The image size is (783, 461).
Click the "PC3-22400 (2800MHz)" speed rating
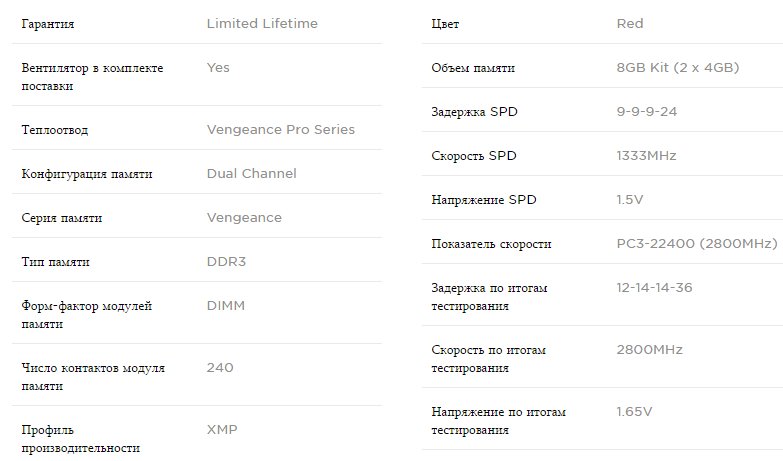tap(696, 243)
